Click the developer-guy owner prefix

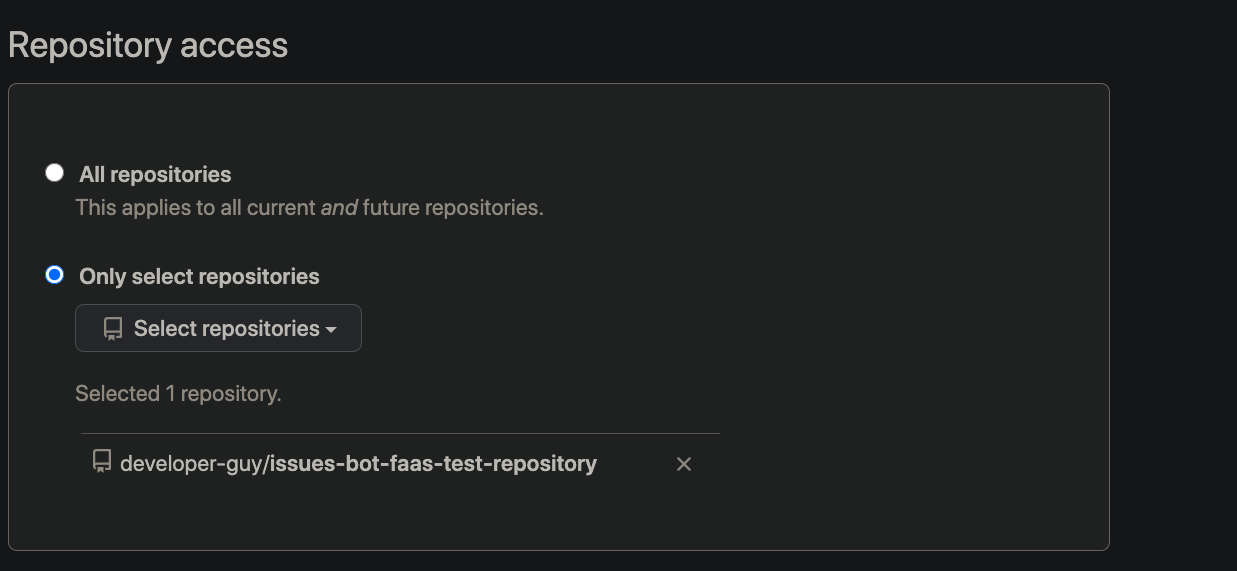(x=190, y=464)
